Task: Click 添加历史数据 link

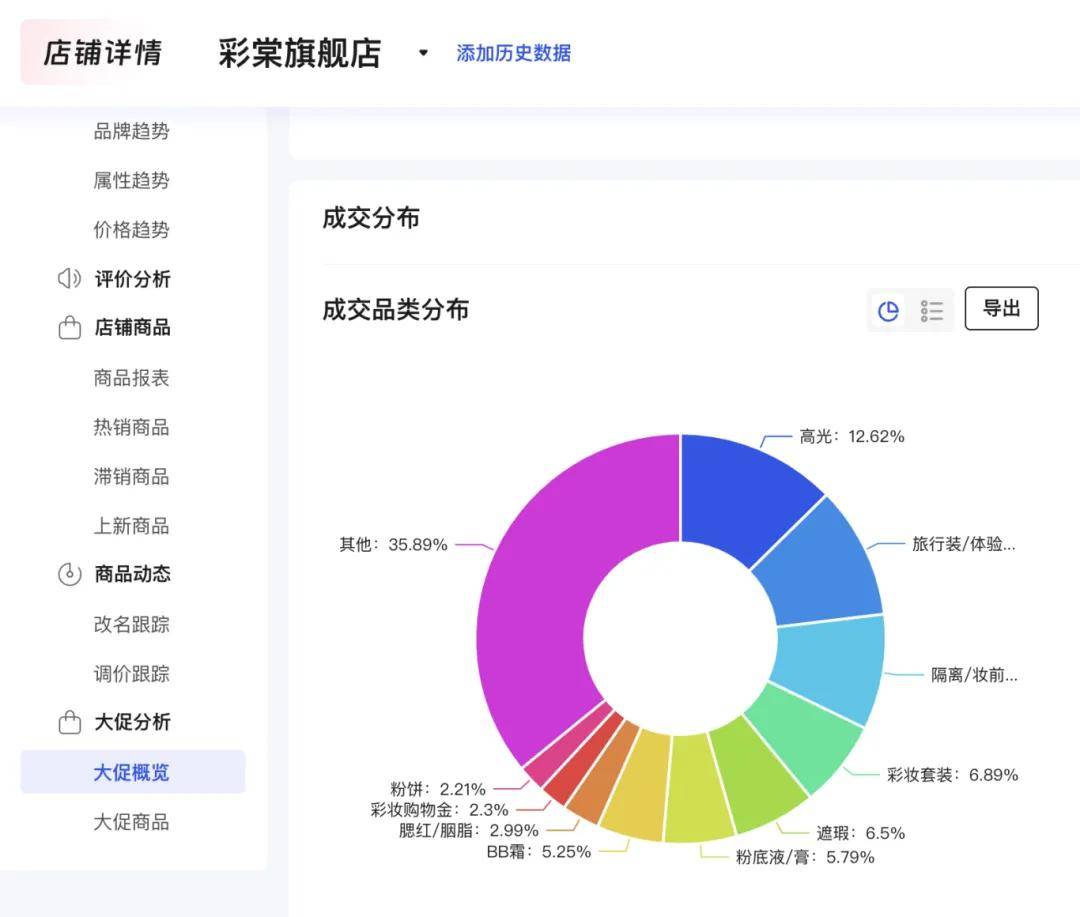Action: click(513, 53)
